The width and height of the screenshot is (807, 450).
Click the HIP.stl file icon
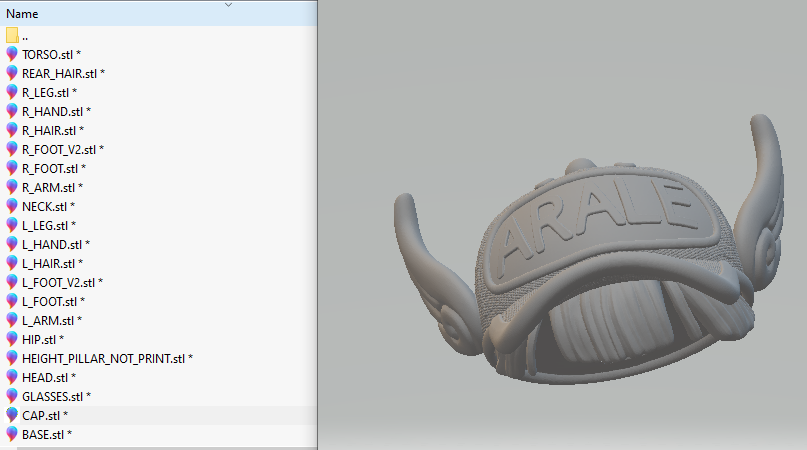[12, 340]
